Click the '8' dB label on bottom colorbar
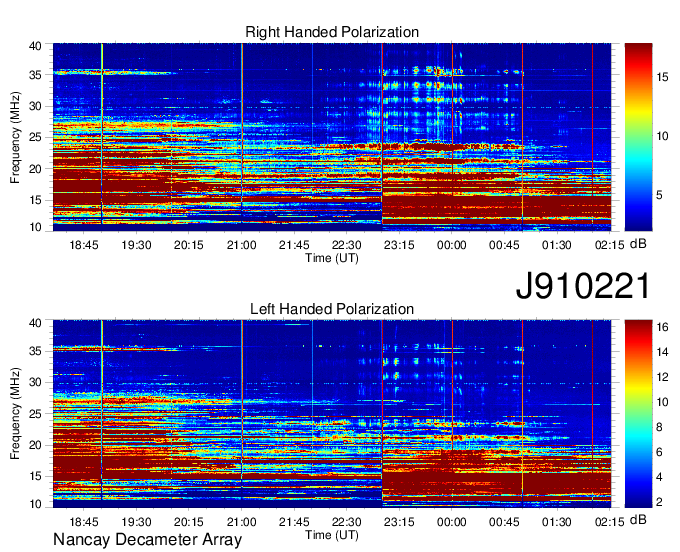This screenshot has width=680, height=552. point(659,427)
